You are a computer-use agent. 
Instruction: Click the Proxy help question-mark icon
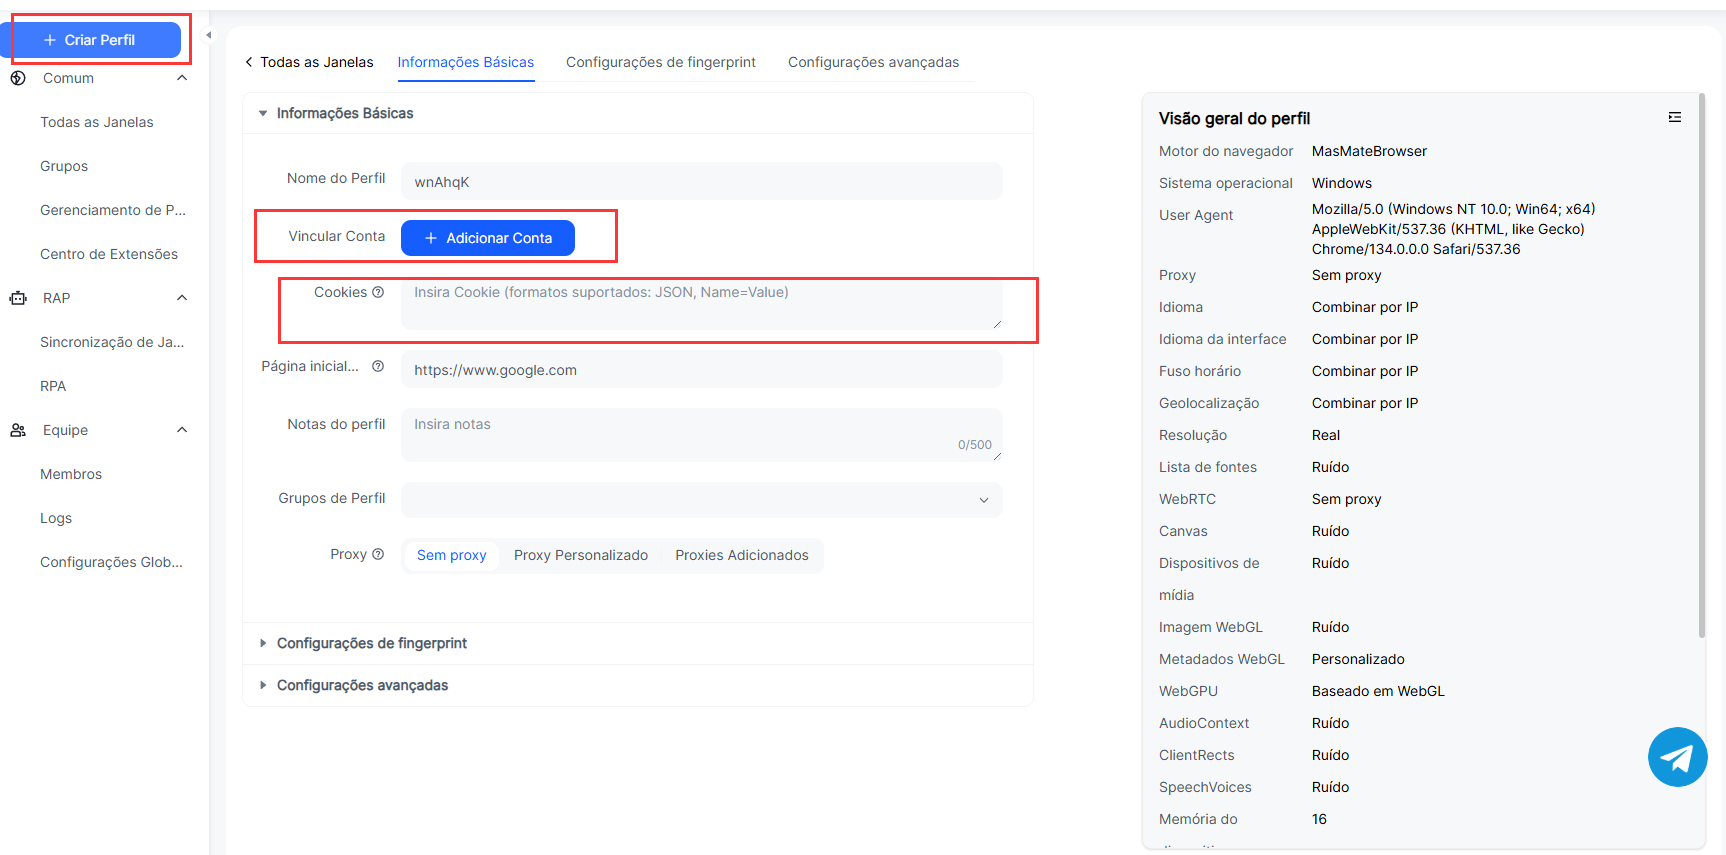click(378, 554)
